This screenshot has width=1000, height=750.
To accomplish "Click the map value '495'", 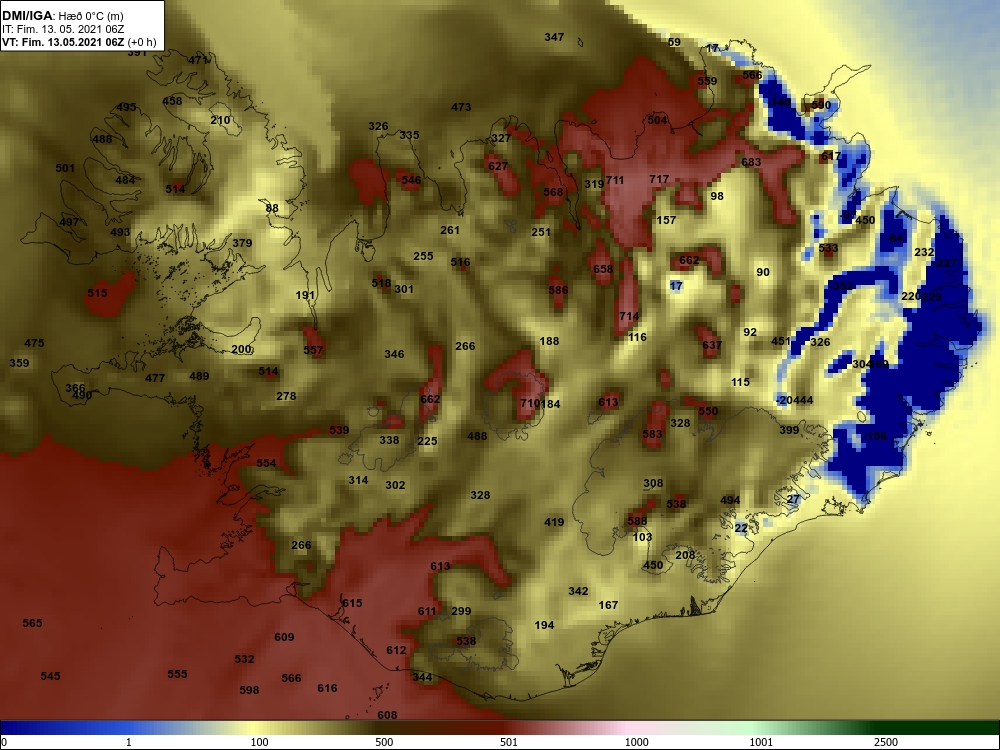I will pos(126,107).
